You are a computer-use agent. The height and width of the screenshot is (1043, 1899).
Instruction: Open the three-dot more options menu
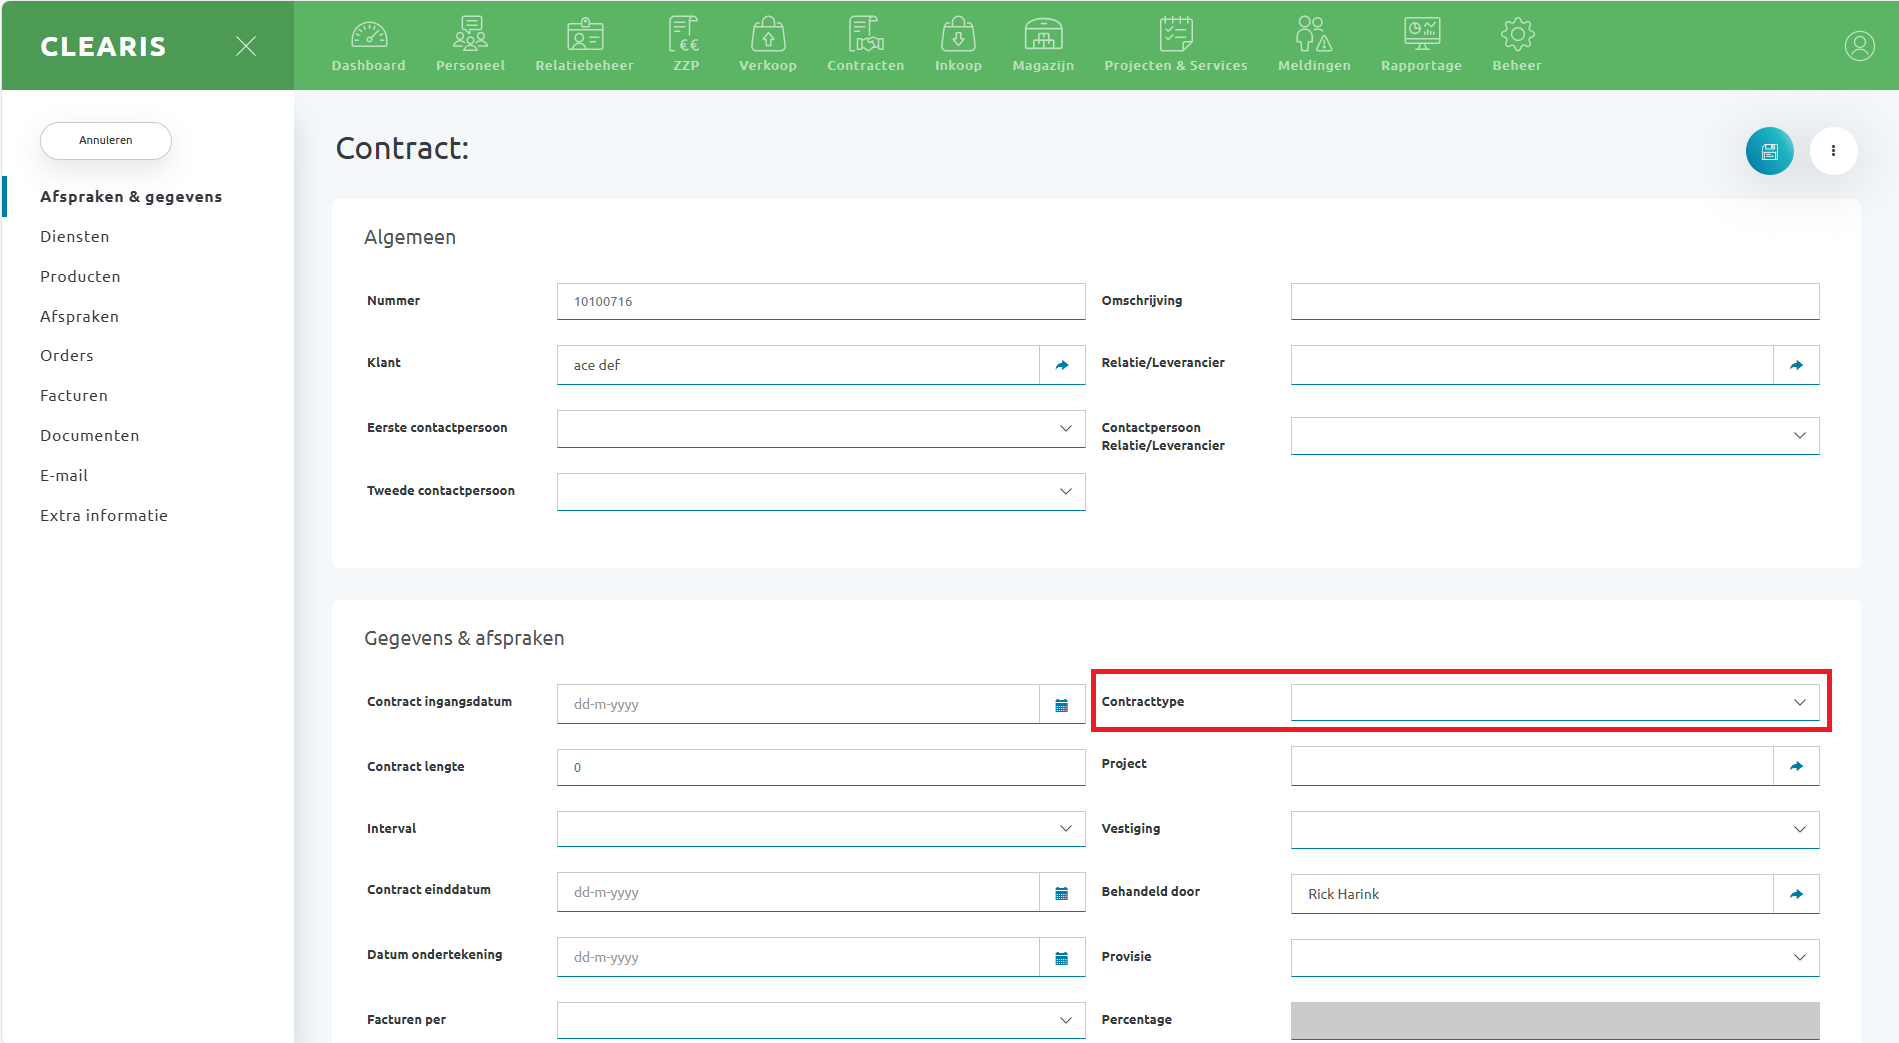click(1833, 151)
